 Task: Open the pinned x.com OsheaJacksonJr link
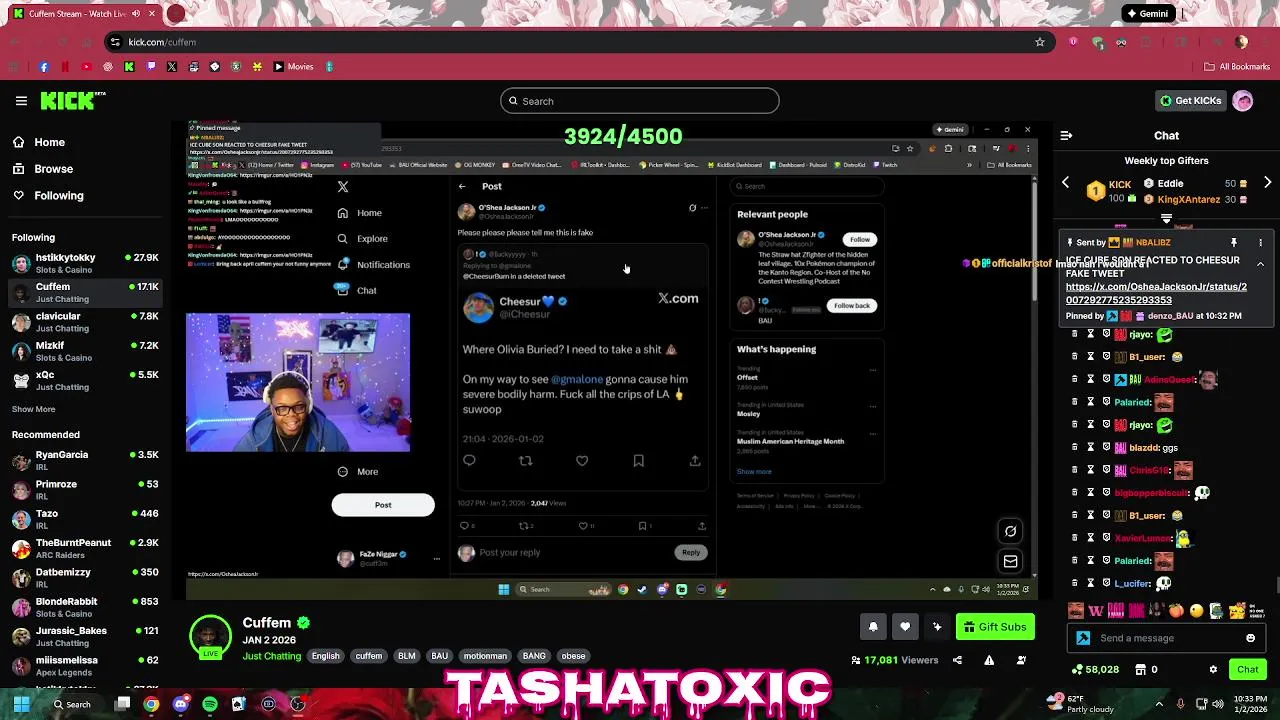(x=1156, y=293)
